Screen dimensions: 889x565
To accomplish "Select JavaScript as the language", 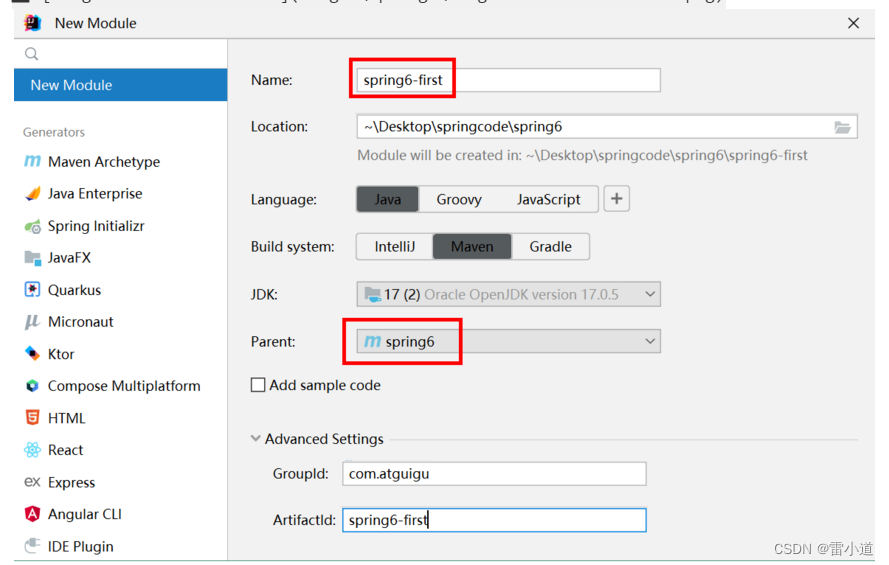I will (x=548, y=199).
